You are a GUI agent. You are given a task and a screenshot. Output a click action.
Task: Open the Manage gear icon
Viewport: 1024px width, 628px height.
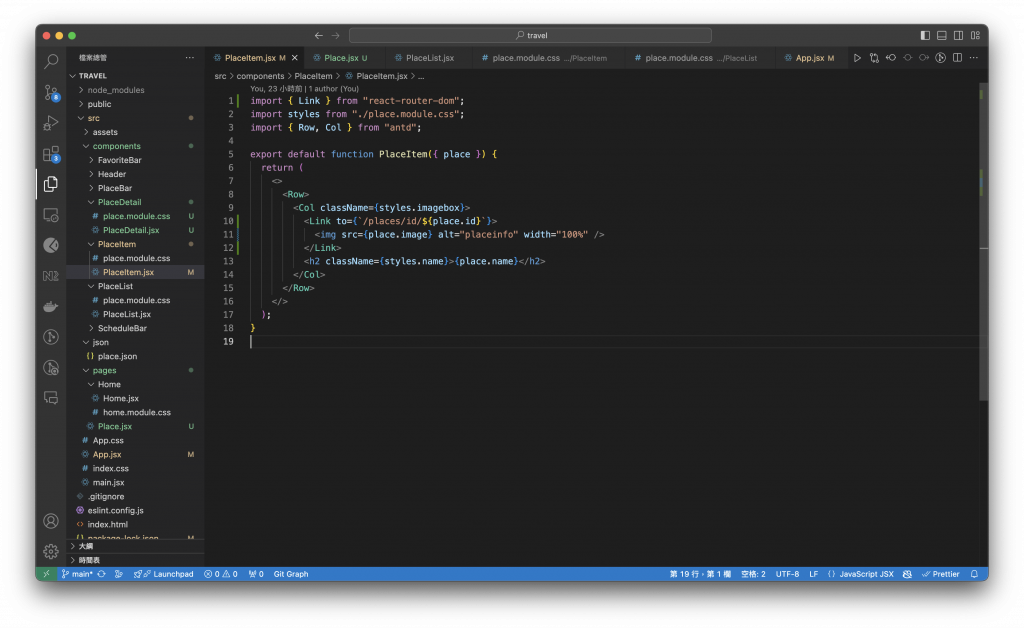tap(51, 551)
